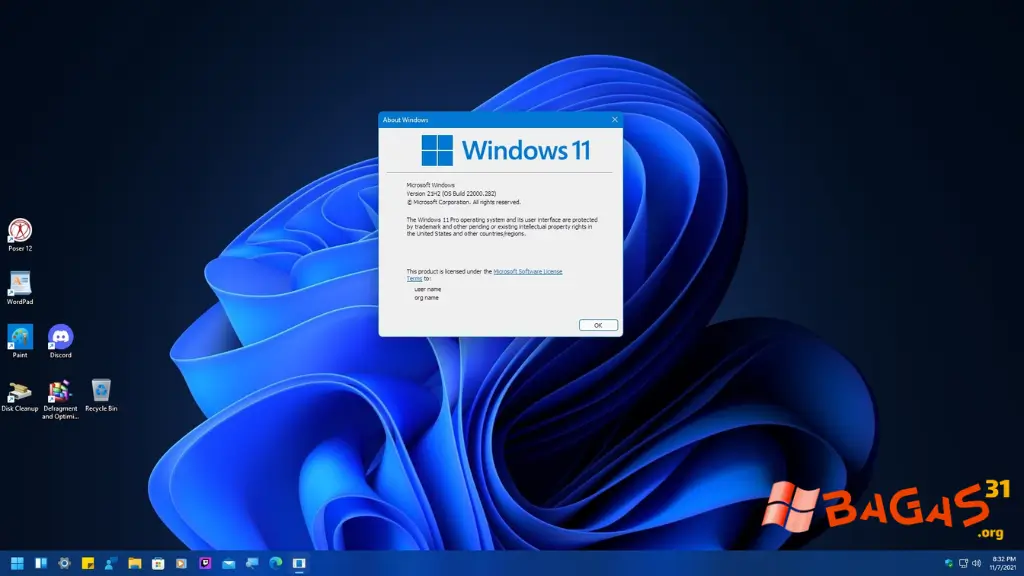Click the 'org name' text in dialog
The width and height of the screenshot is (1024, 576).
point(426,298)
